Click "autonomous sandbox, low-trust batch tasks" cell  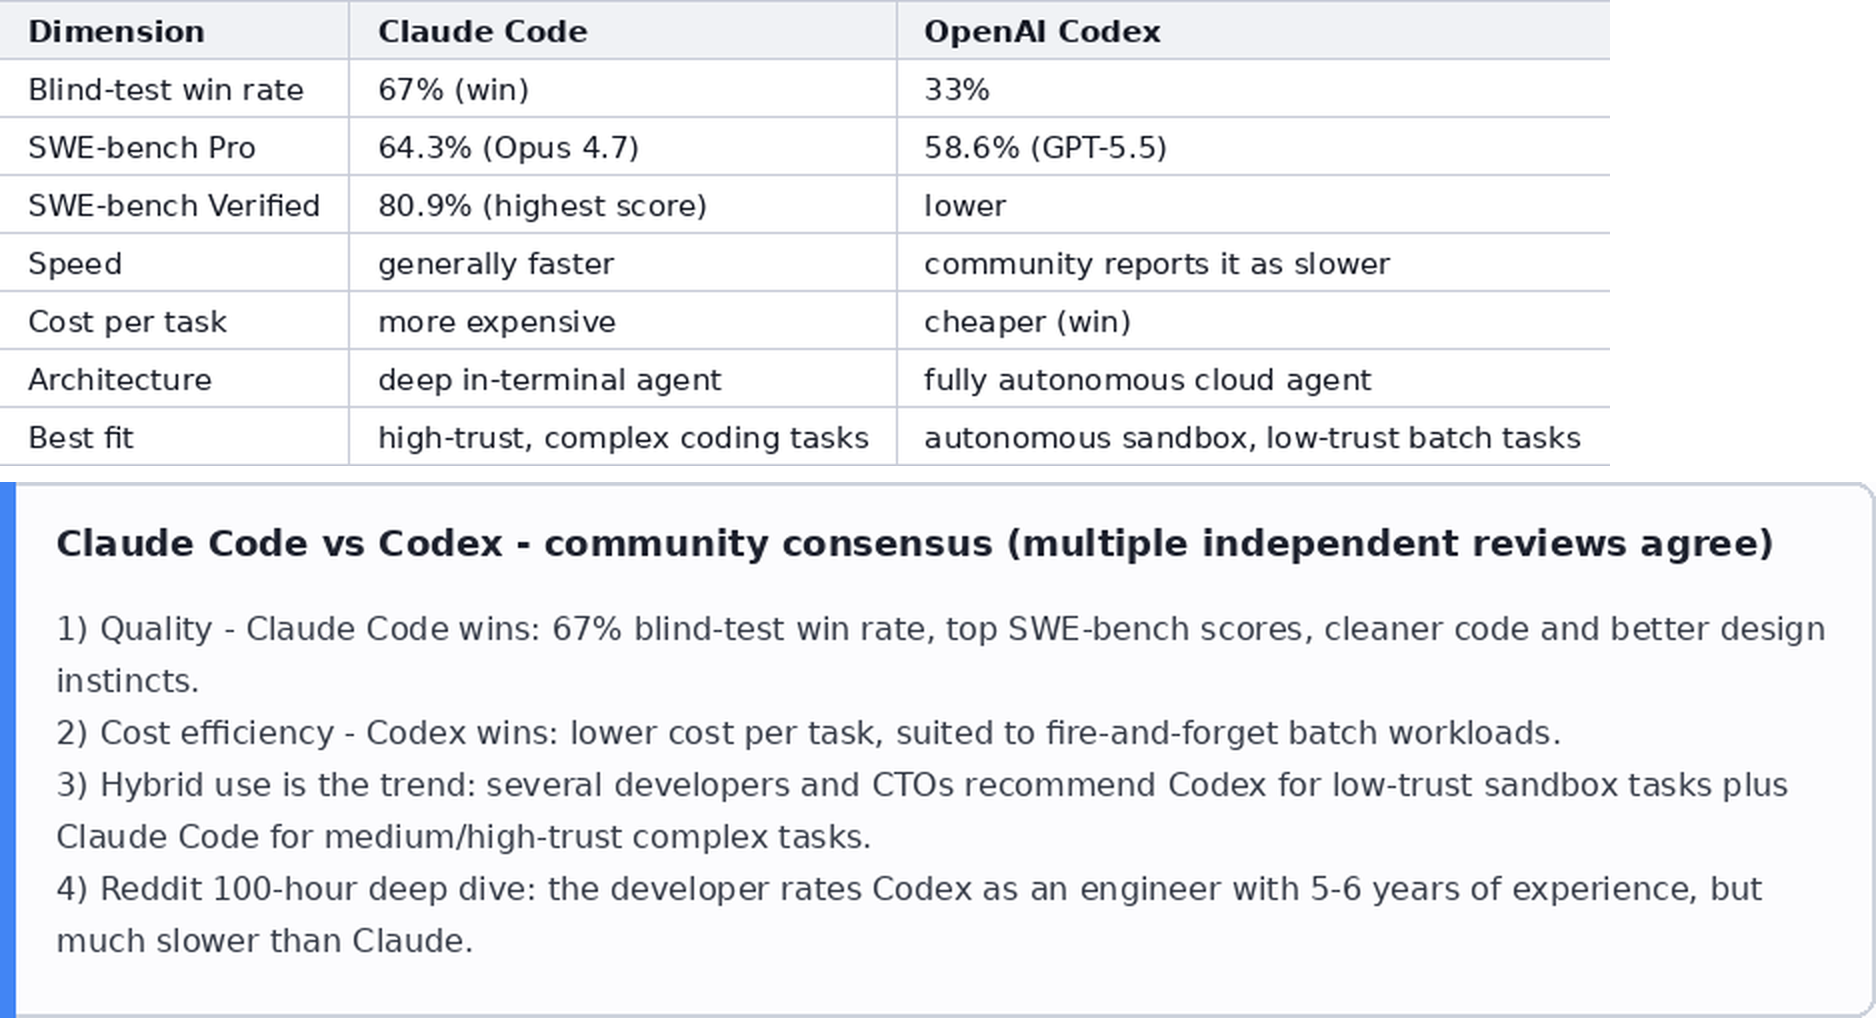(1253, 437)
